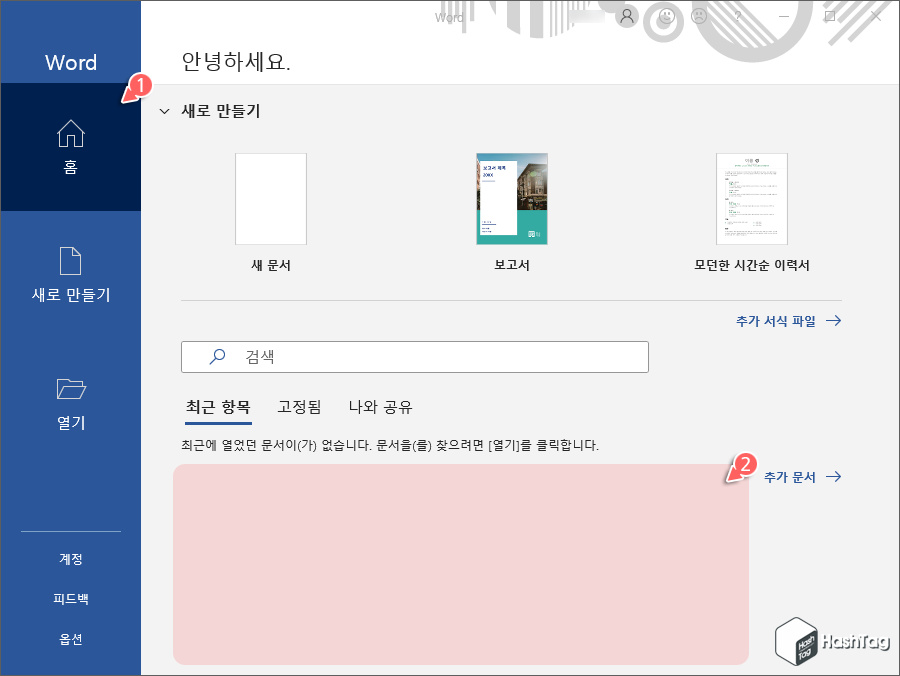Click the sad smiley feedback icon
The height and width of the screenshot is (676, 900).
click(x=698, y=16)
